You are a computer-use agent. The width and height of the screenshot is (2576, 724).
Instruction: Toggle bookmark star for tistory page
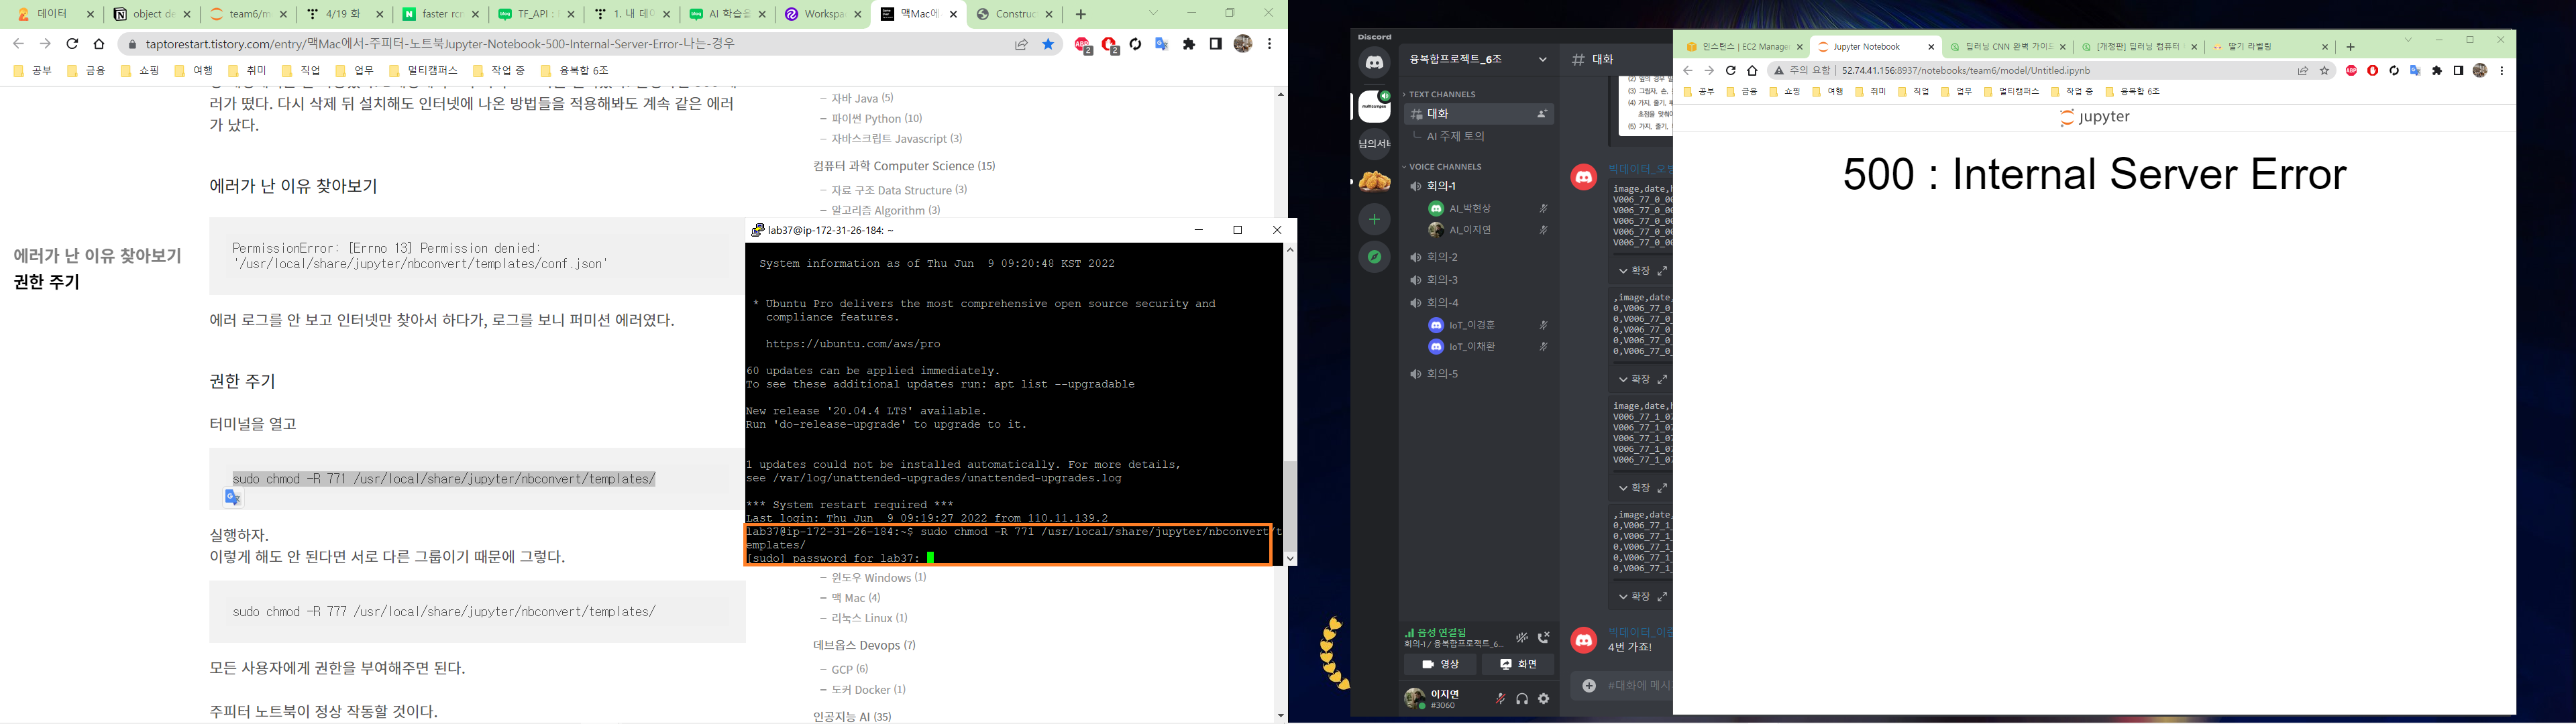(1048, 44)
